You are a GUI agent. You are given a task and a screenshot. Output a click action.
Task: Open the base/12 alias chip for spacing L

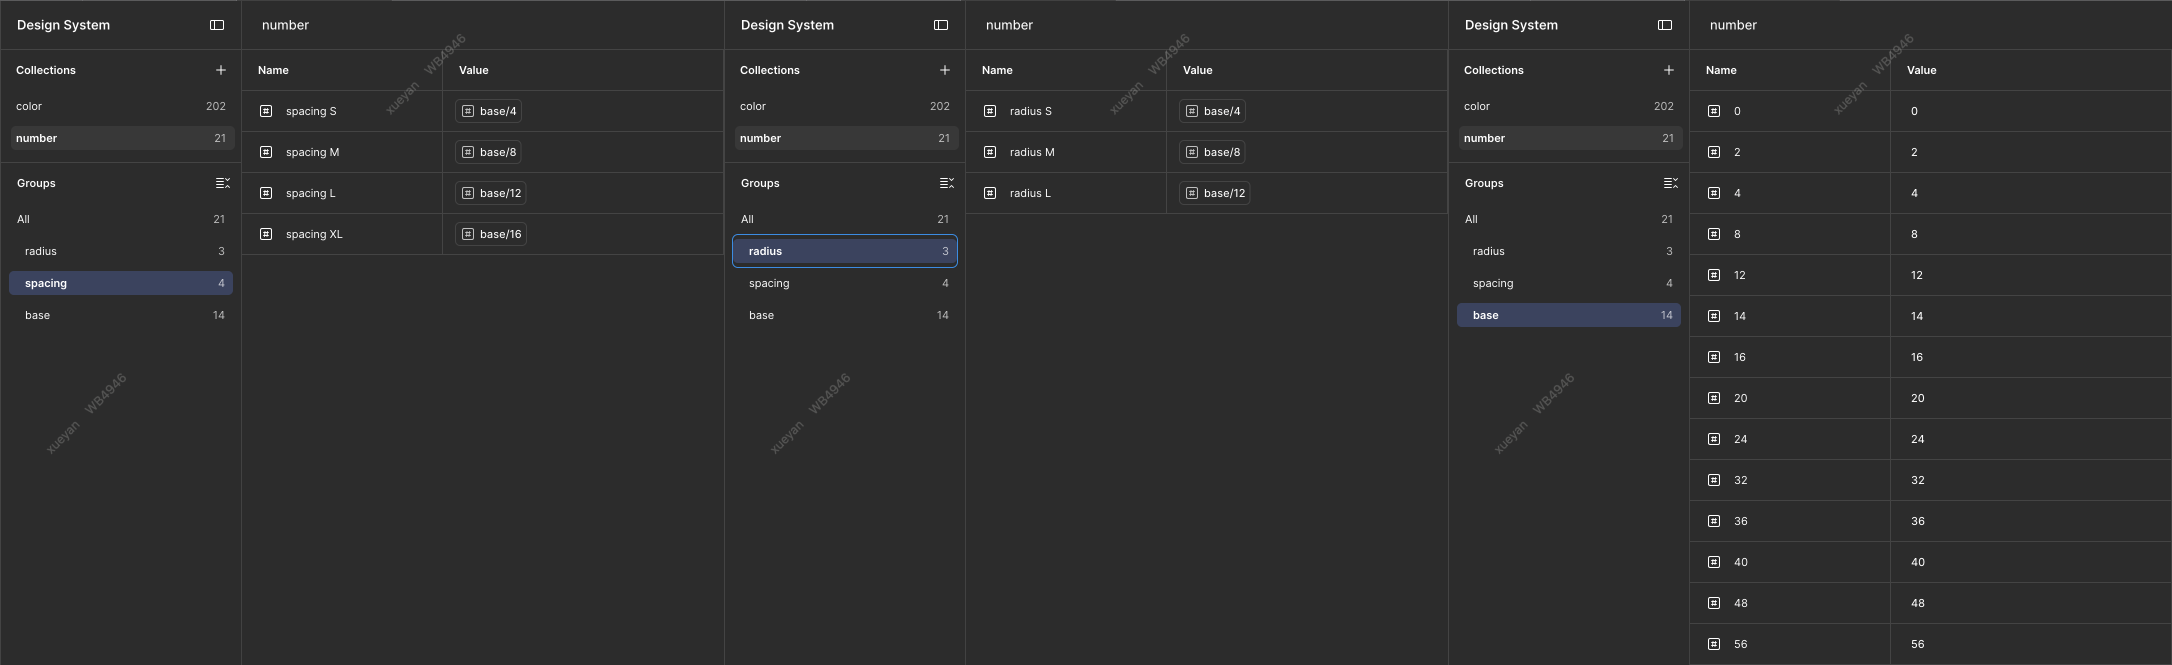(x=491, y=193)
